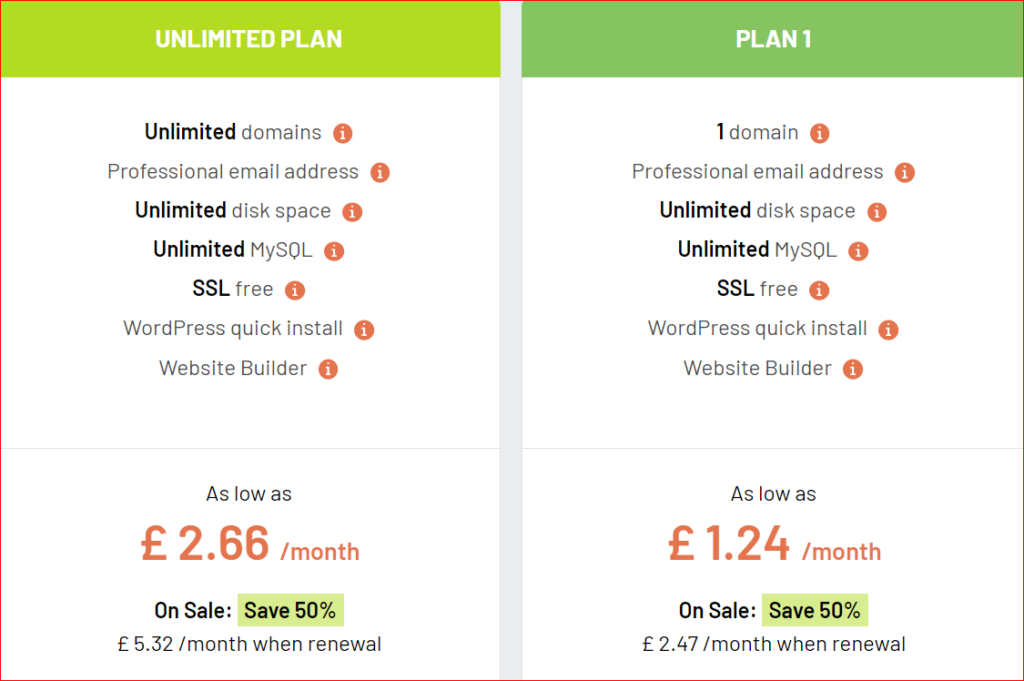Select the PLAN 1 header
The width and height of the screenshot is (1024, 681).
tap(773, 40)
